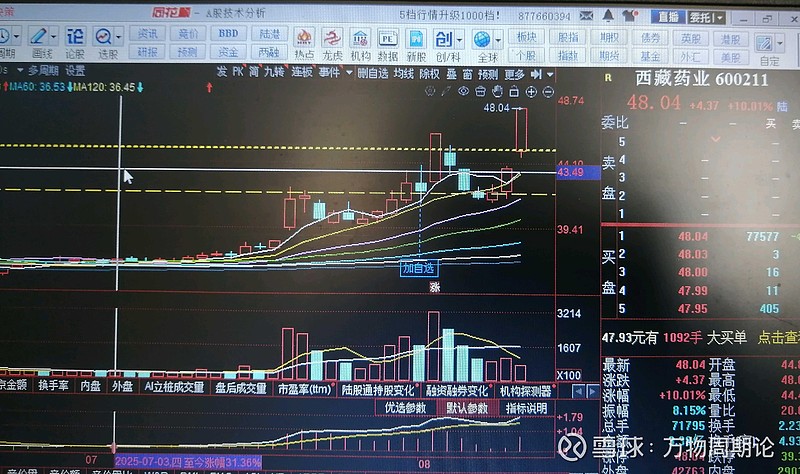
Task: Switch to 市盈率(ttm) indicator tab
Action: point(304,389)
